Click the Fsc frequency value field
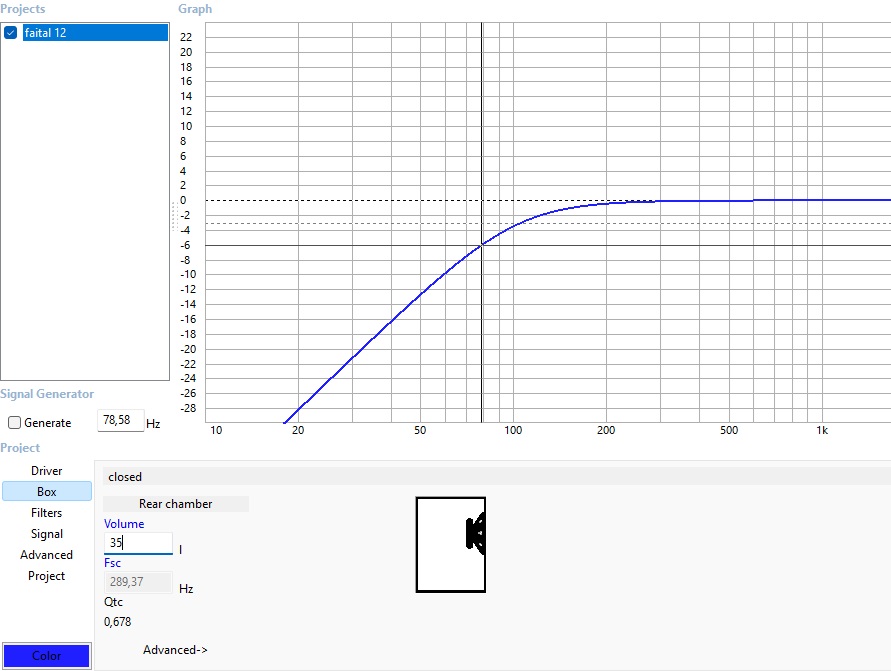The width and height of the screenshot is (891, 671). click(138, 582)
